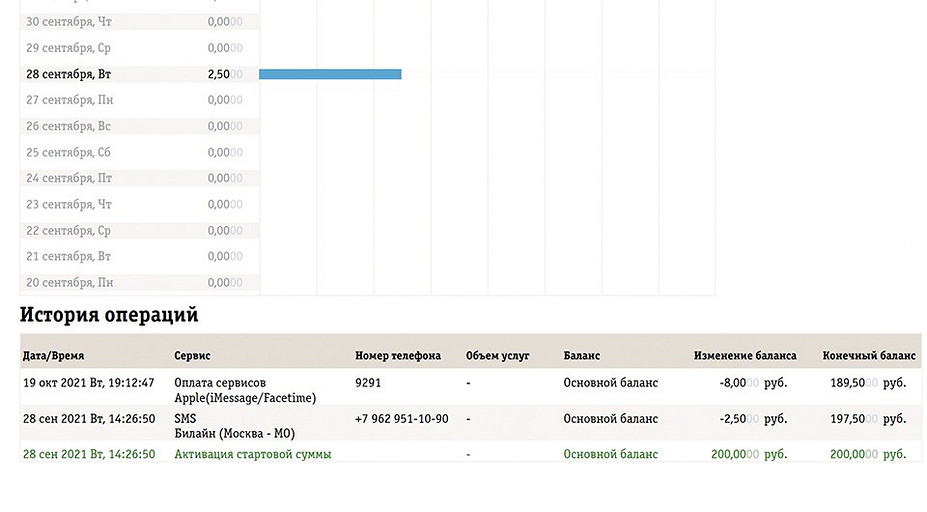Image resolution: width=927 pixels, height=512 pixels.
Task: Open the Оплата сервисов Apple operation entry
Action: coord(244,390)
